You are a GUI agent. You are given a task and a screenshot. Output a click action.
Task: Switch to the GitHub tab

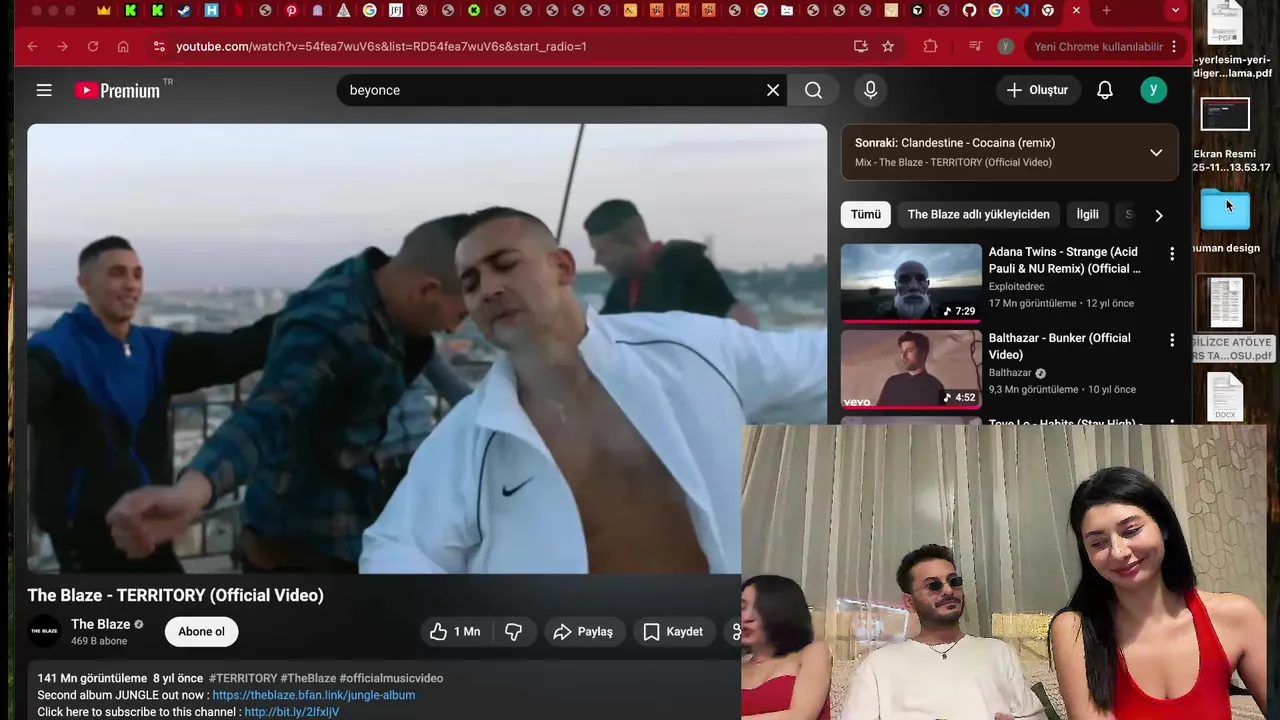tap(969, 10)
